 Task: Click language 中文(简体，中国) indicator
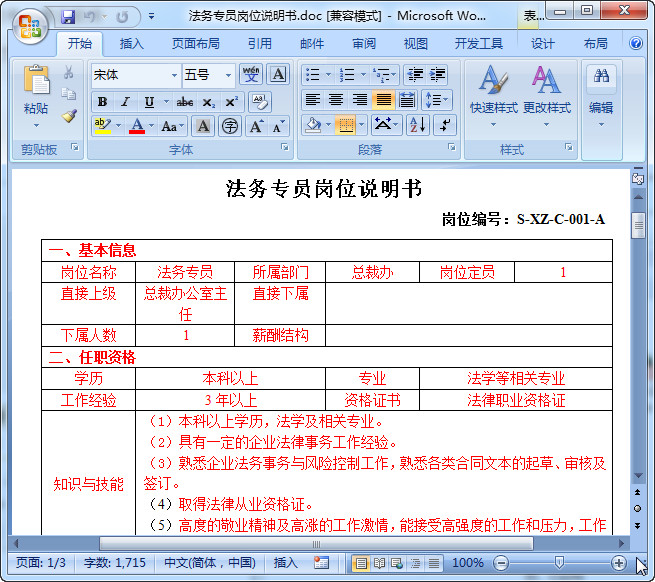pyautogui.click(x=210, y=563)
